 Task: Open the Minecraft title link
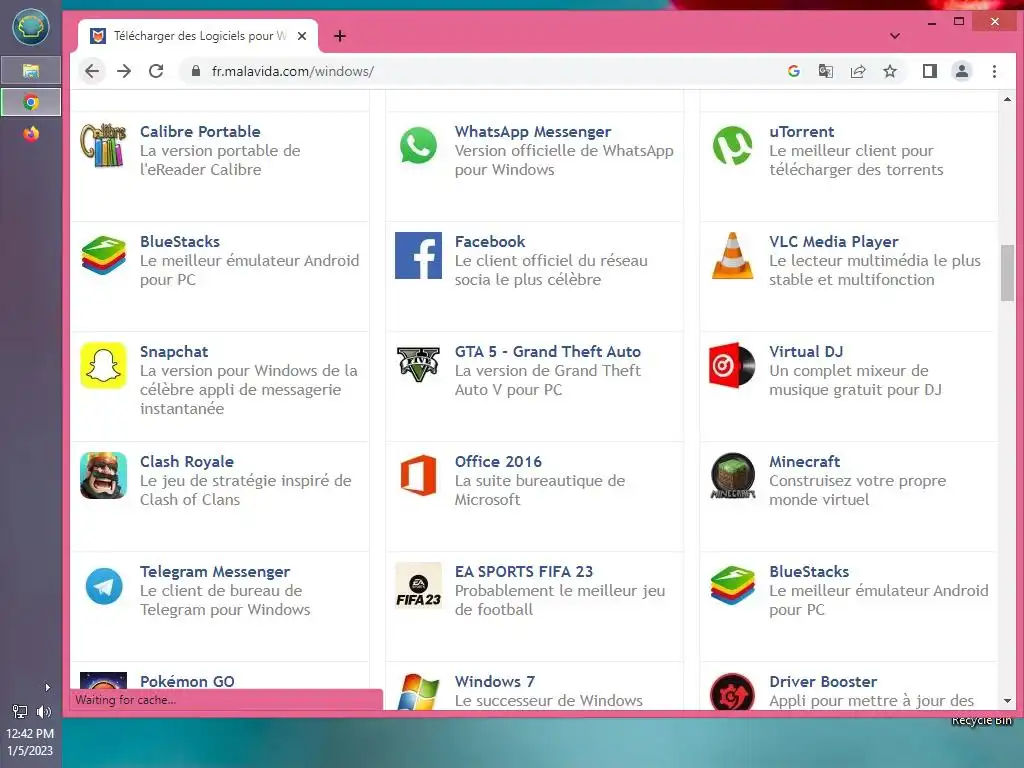click(x=805, y=461)
